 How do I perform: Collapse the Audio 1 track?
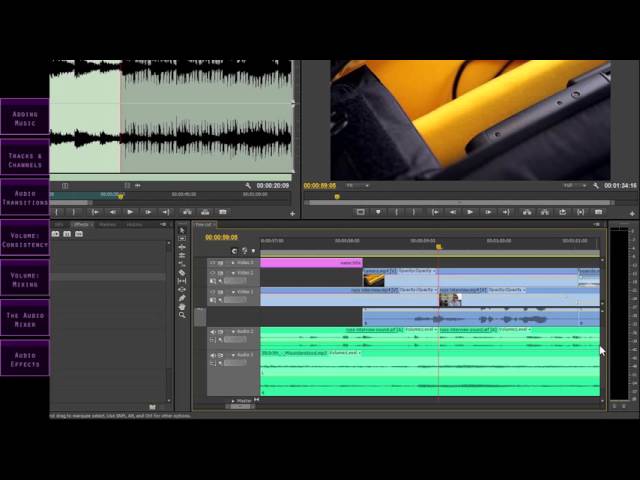point(233,356)
